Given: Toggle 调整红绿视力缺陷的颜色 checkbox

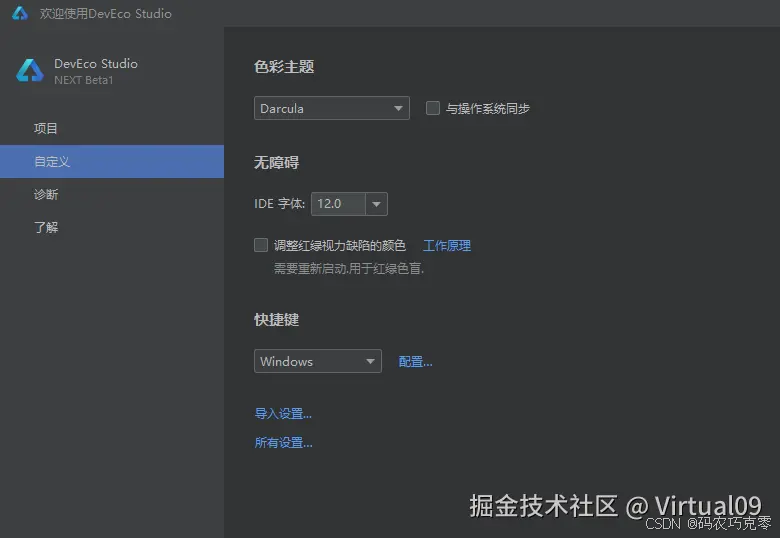Looking at the screenshot, I should [261, 245].
